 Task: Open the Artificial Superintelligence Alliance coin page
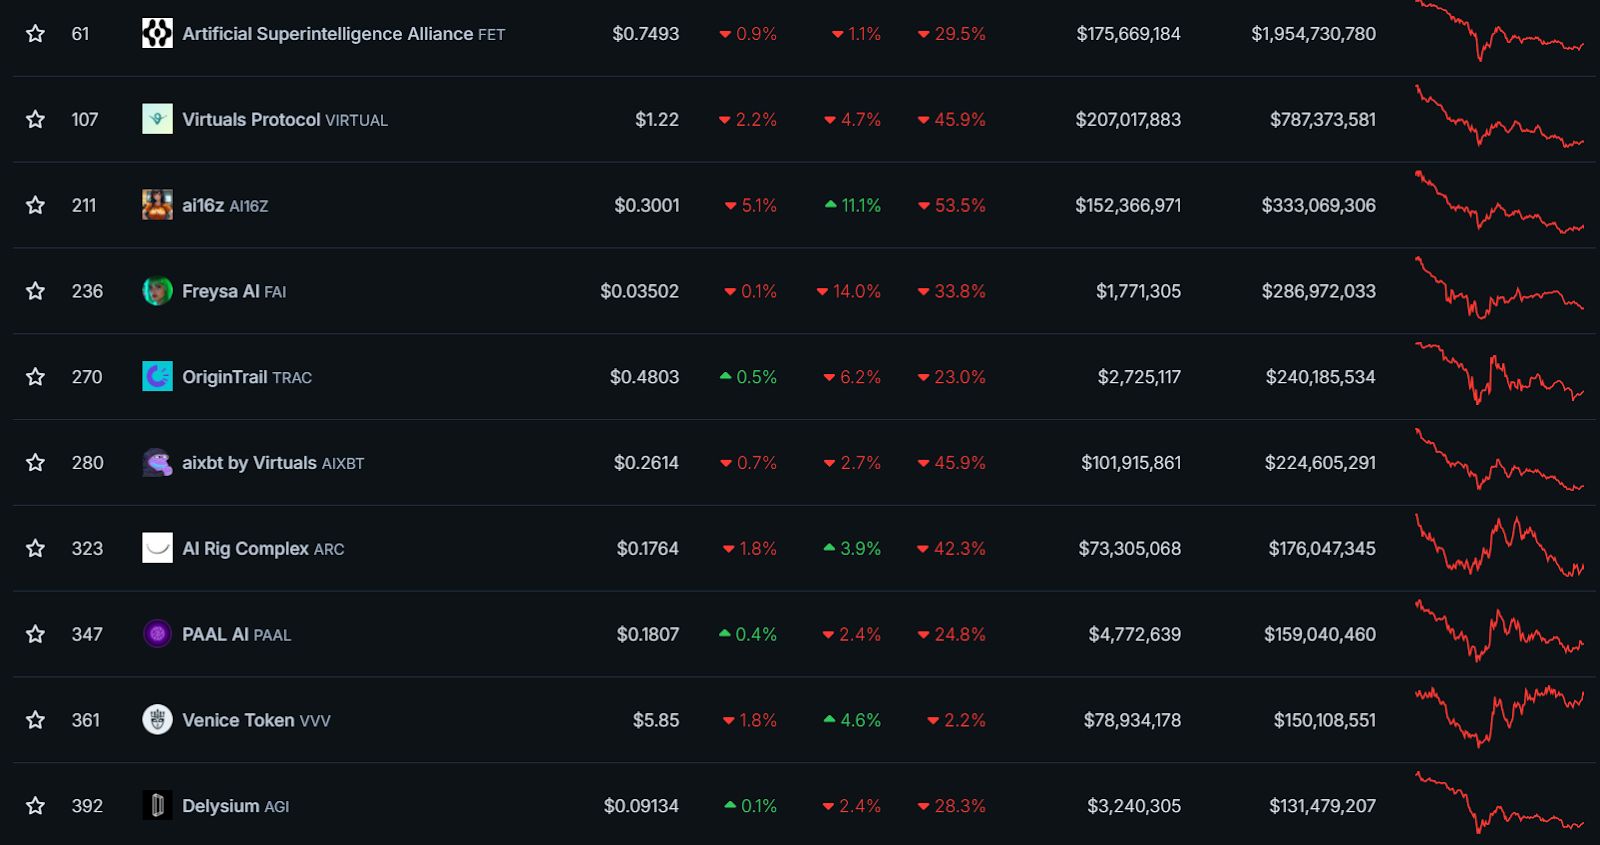click(x=343, y=34)
